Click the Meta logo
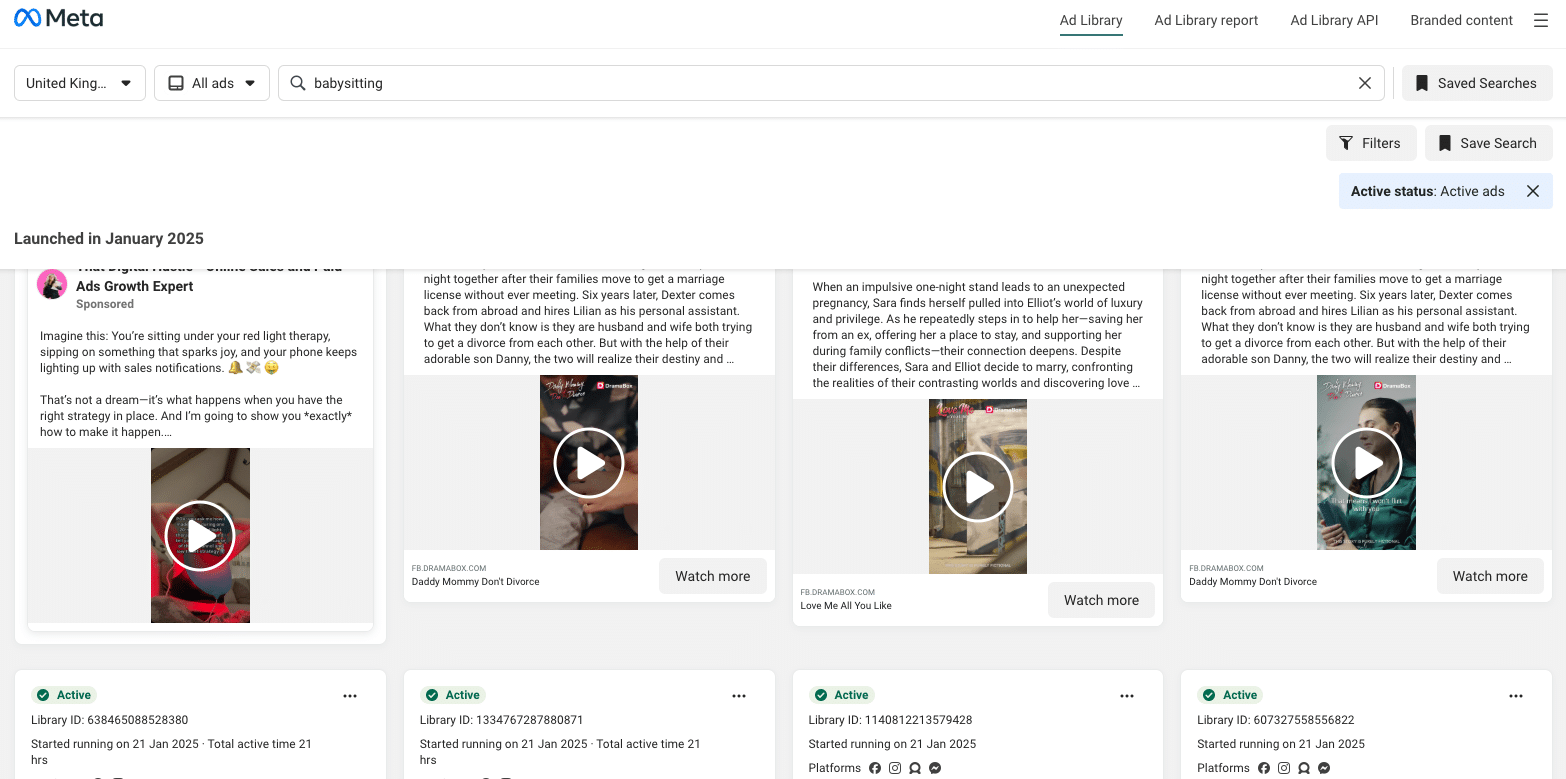 [58, 19]
